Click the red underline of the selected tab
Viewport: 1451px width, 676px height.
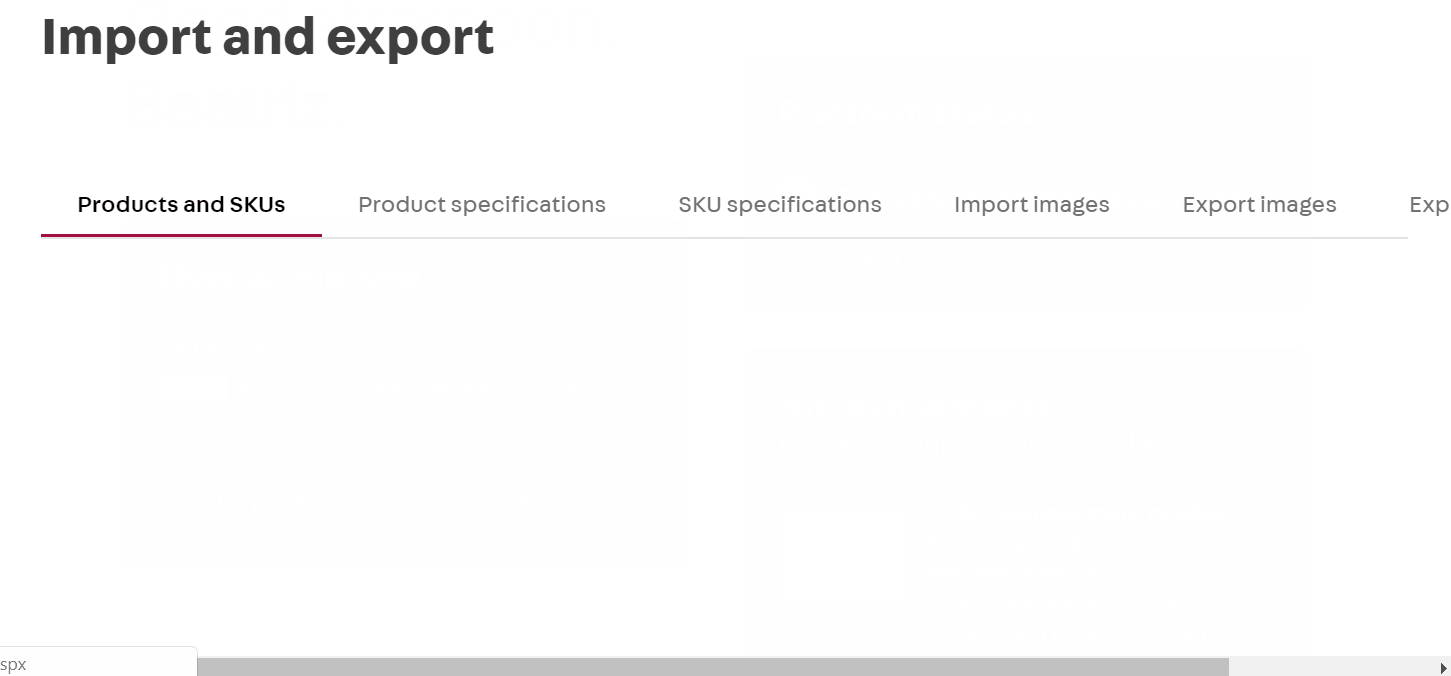tap(181, 234)
